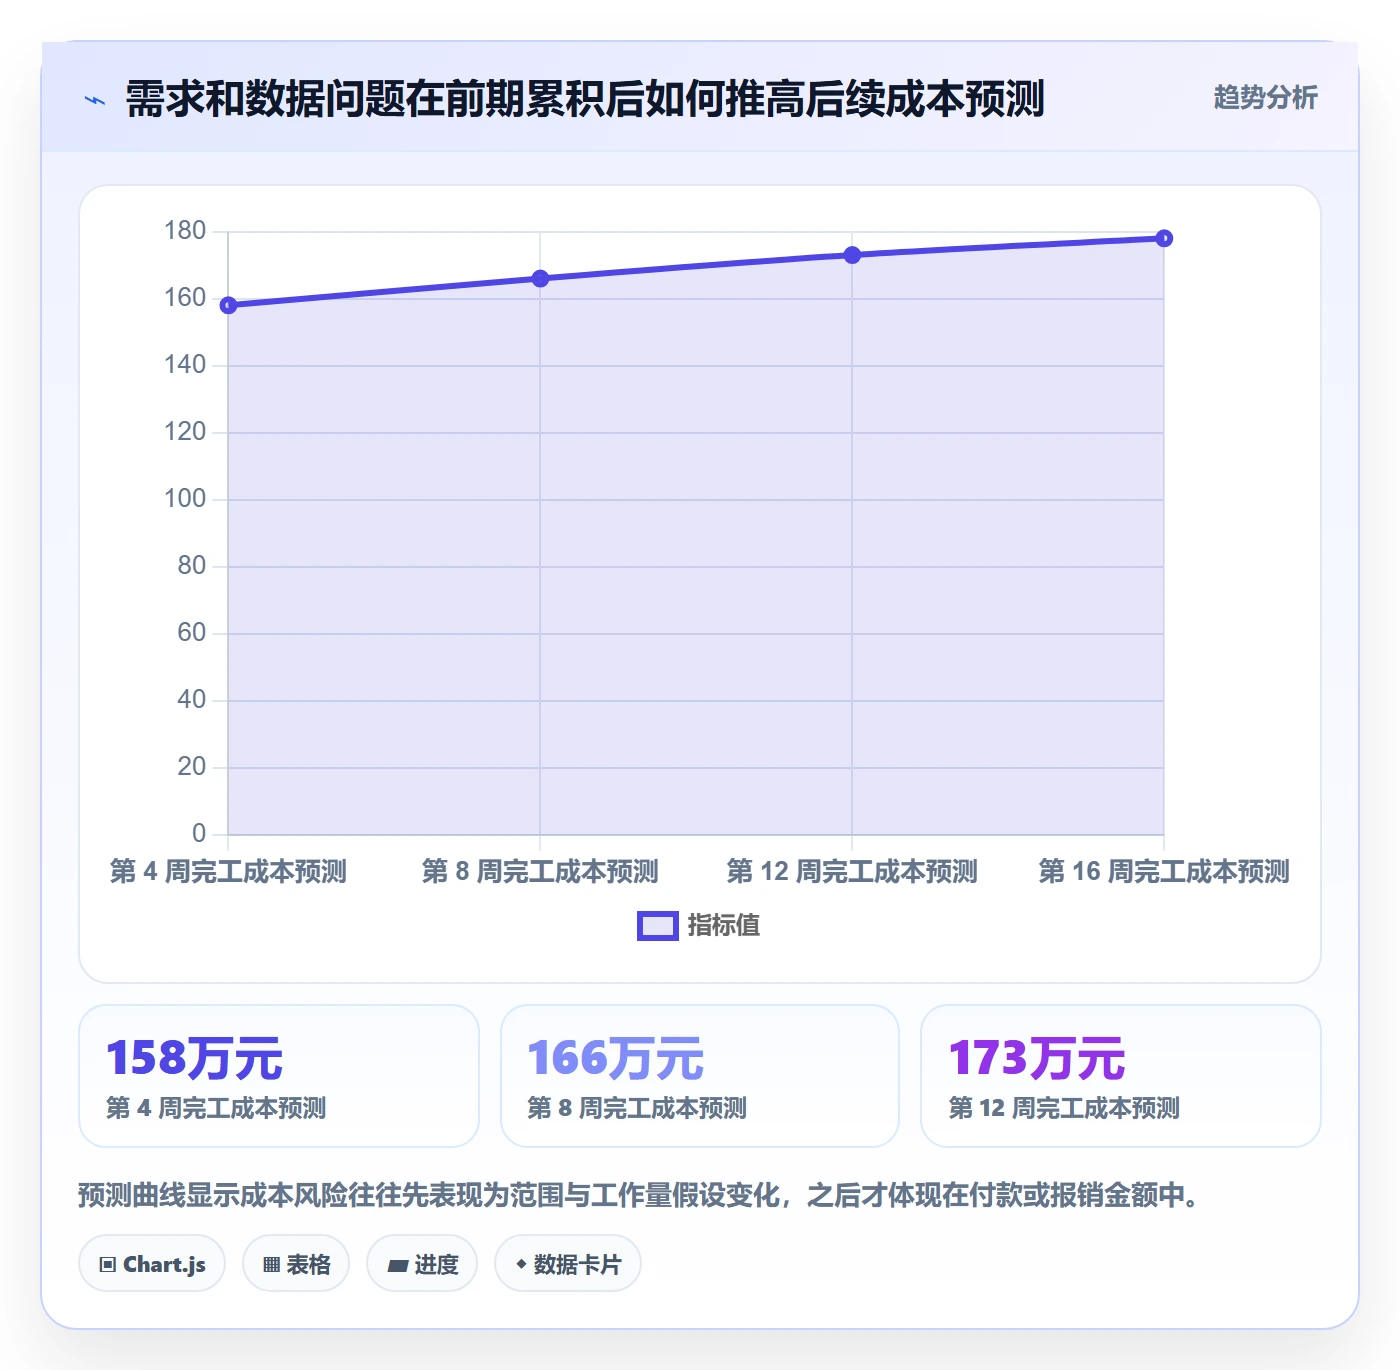
Task: Select the 第 16 周 data point on the line
Action: coord(1164,238)
